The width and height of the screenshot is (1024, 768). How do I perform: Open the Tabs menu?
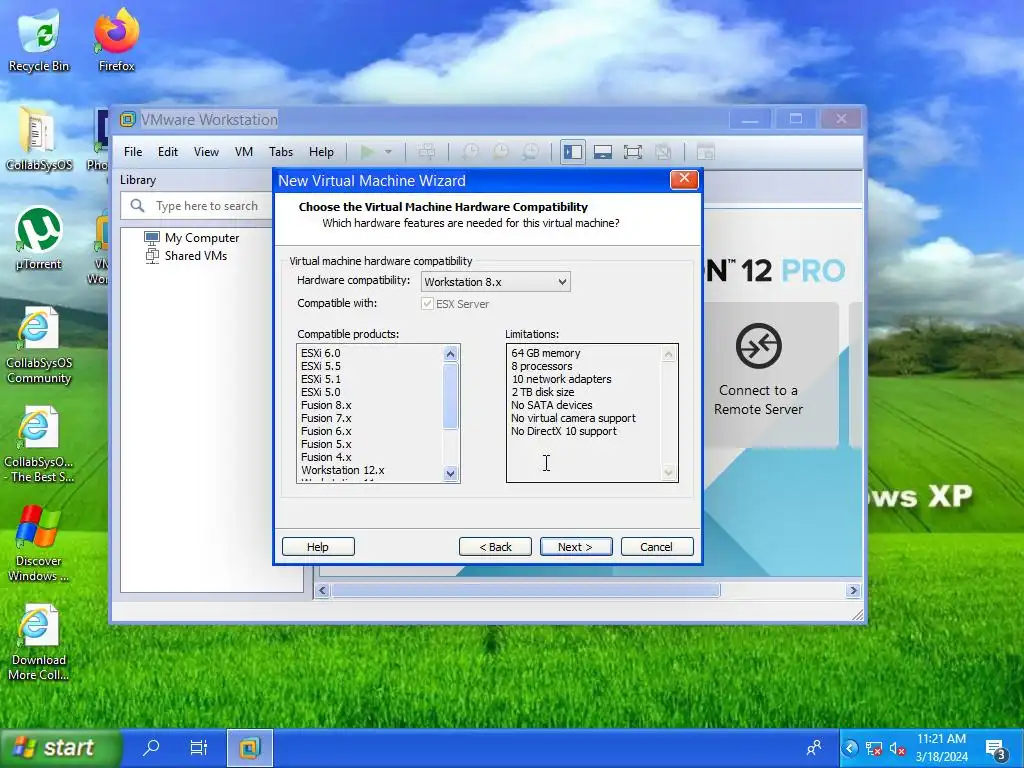pos(281,152)
